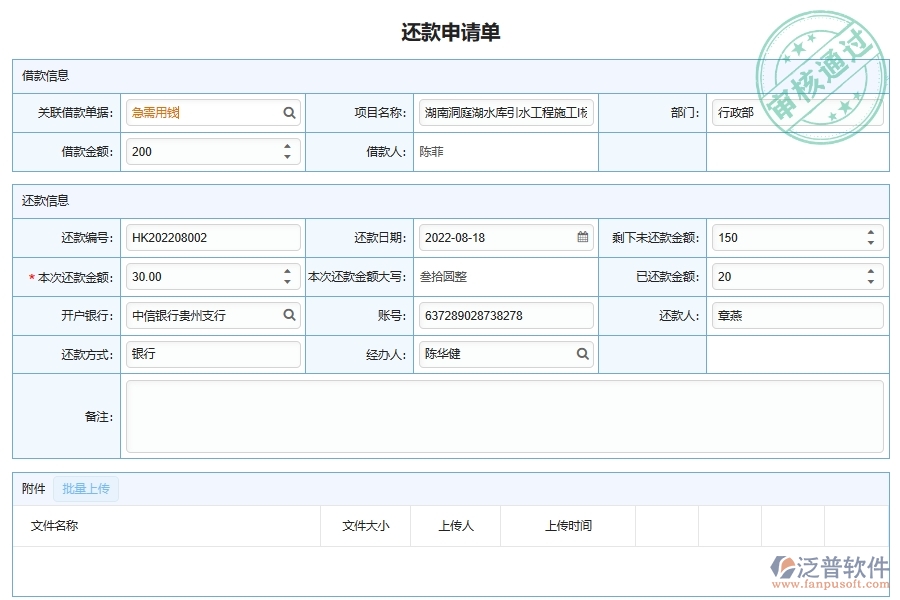900x600 pixels.
Task: Click the increment stepper on 本次还款金额
Action: pyautogui.click(x=289, y=272)
